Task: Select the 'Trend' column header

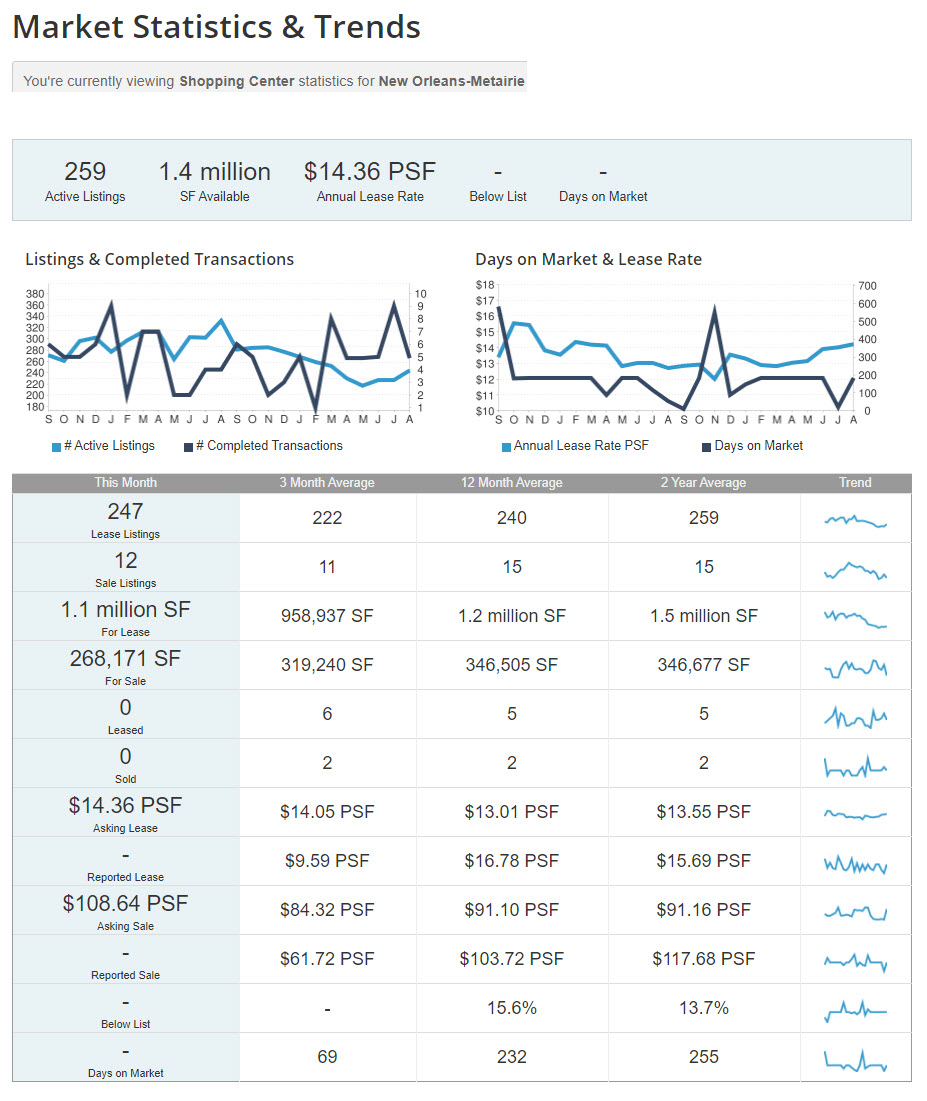Action: click(855, 482)
